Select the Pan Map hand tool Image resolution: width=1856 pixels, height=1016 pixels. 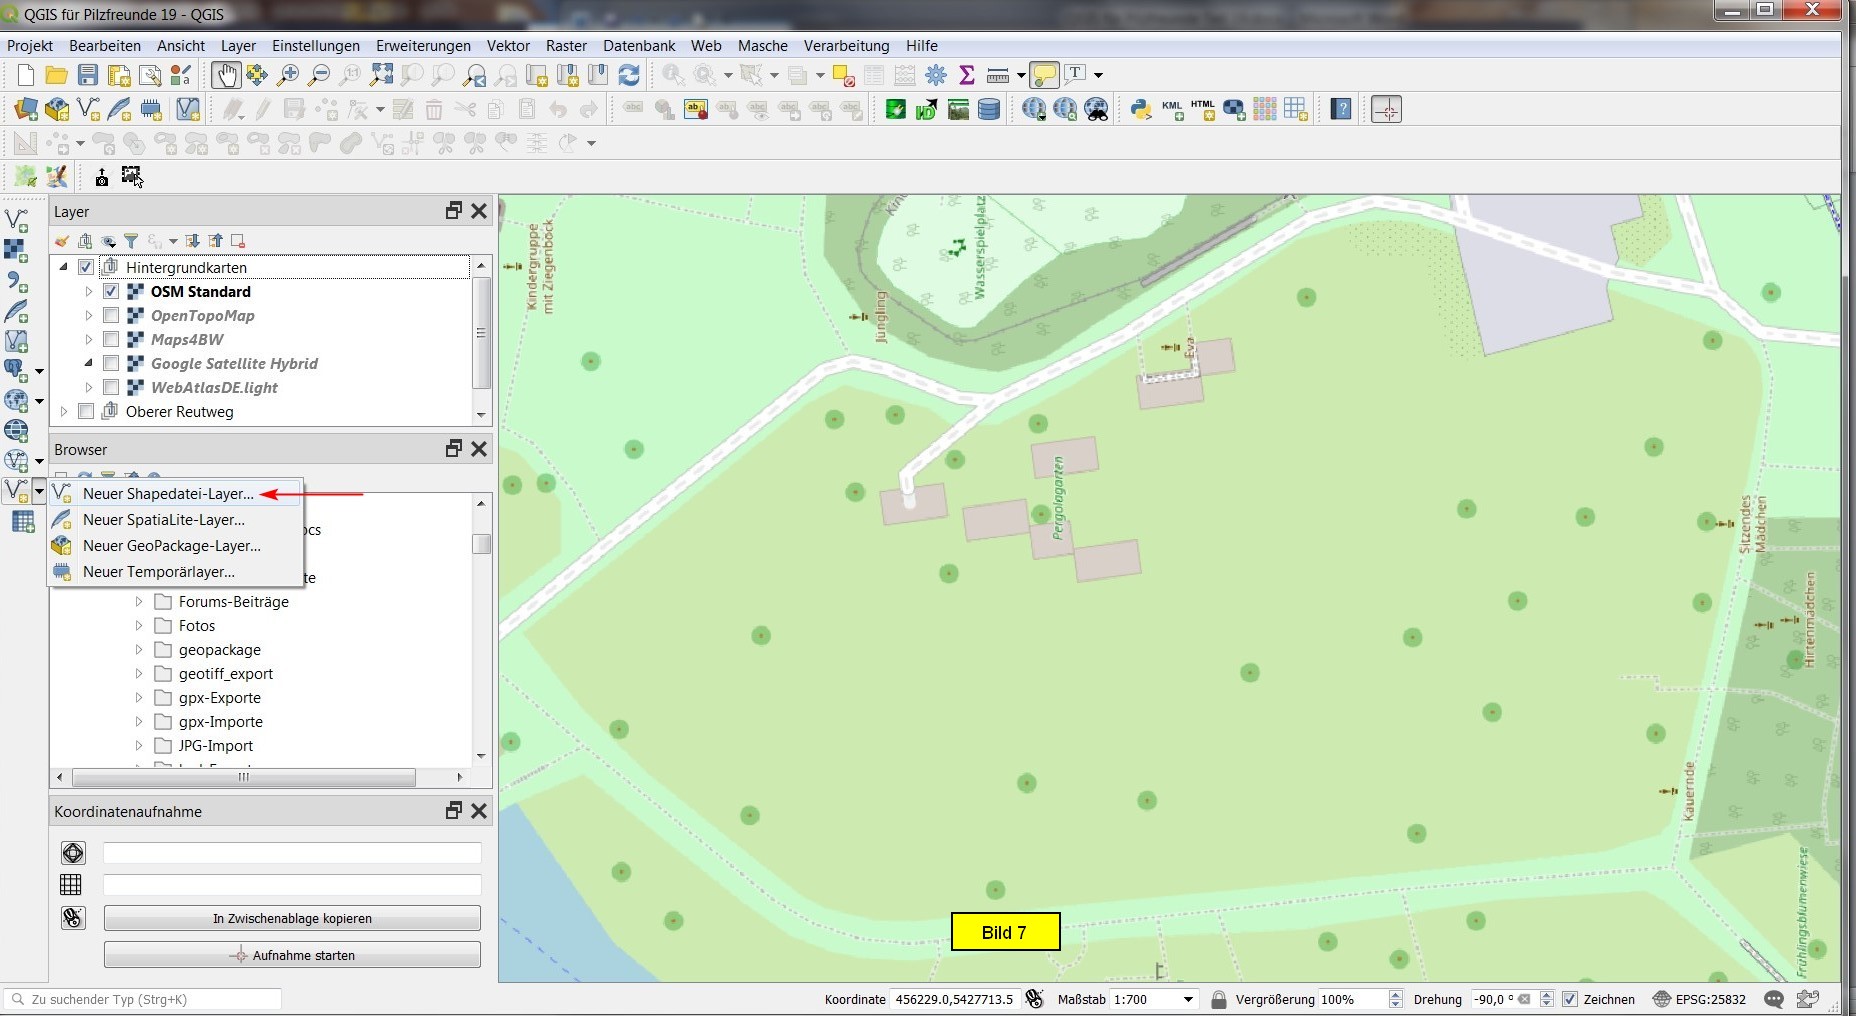[x=226, y=75]
